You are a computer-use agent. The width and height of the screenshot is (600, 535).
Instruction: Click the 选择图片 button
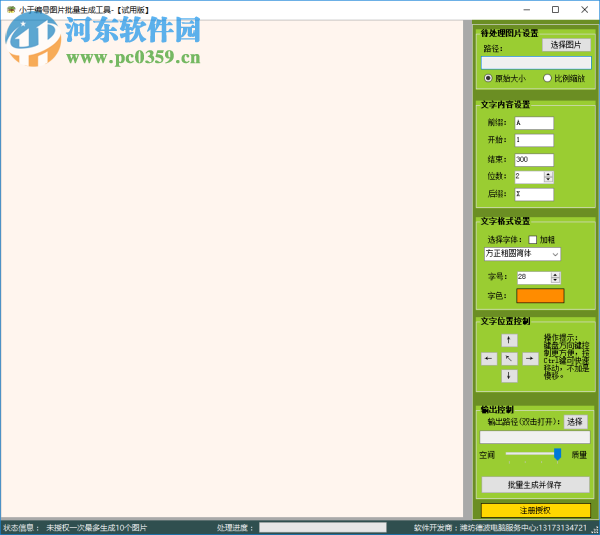click(566, 45)
